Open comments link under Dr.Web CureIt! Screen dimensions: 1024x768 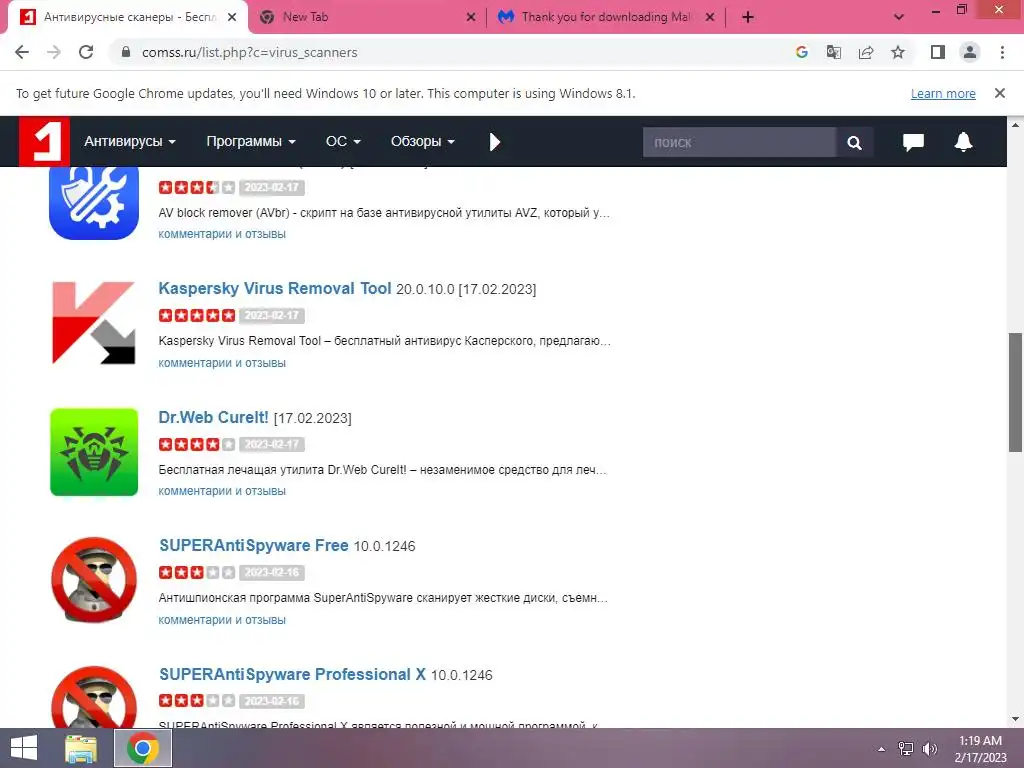(x=222, y=491)
